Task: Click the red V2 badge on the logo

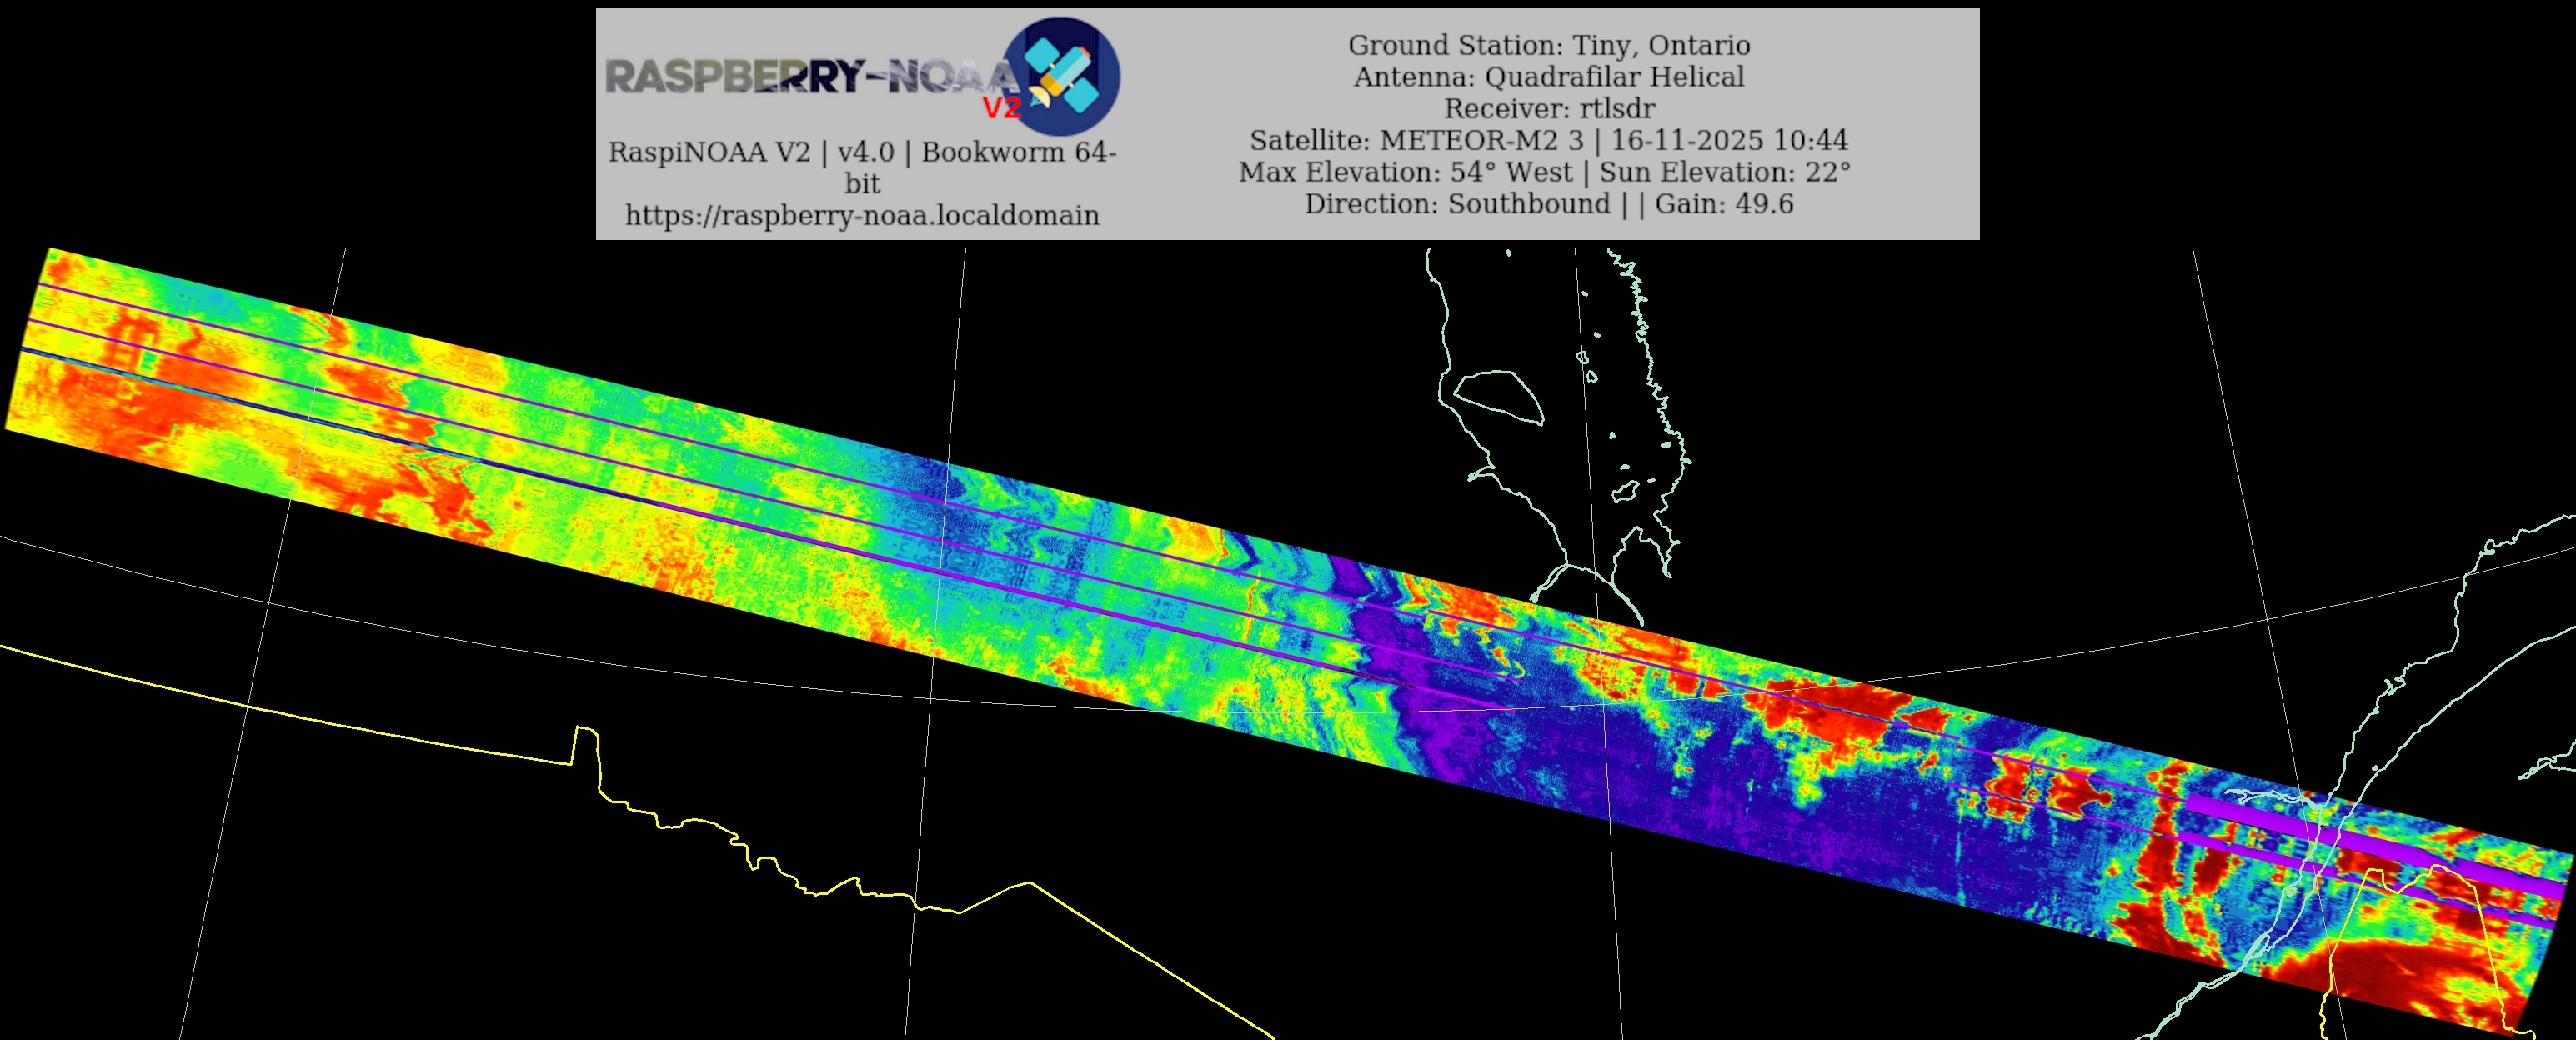Action: click(x=1001, y=108)
